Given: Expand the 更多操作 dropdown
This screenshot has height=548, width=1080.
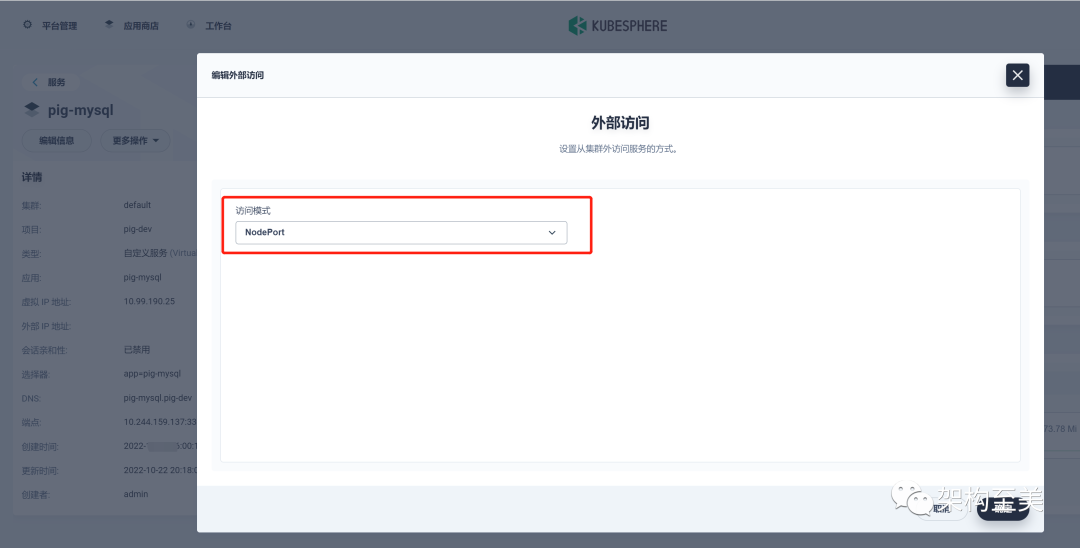Looking at the screenshot, I should pos(135,140).
